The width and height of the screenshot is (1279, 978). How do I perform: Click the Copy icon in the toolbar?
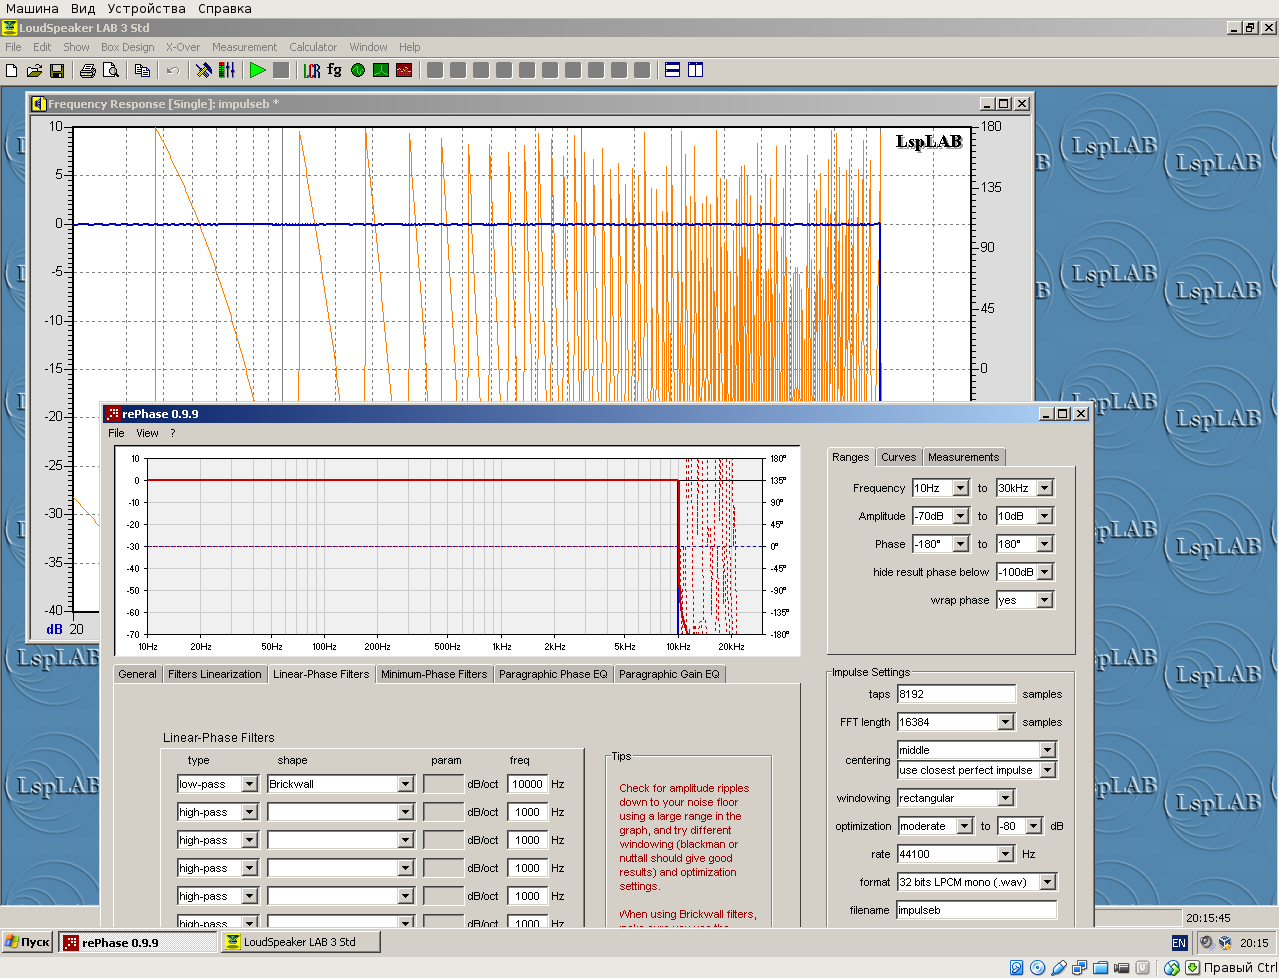coord(142,70)
